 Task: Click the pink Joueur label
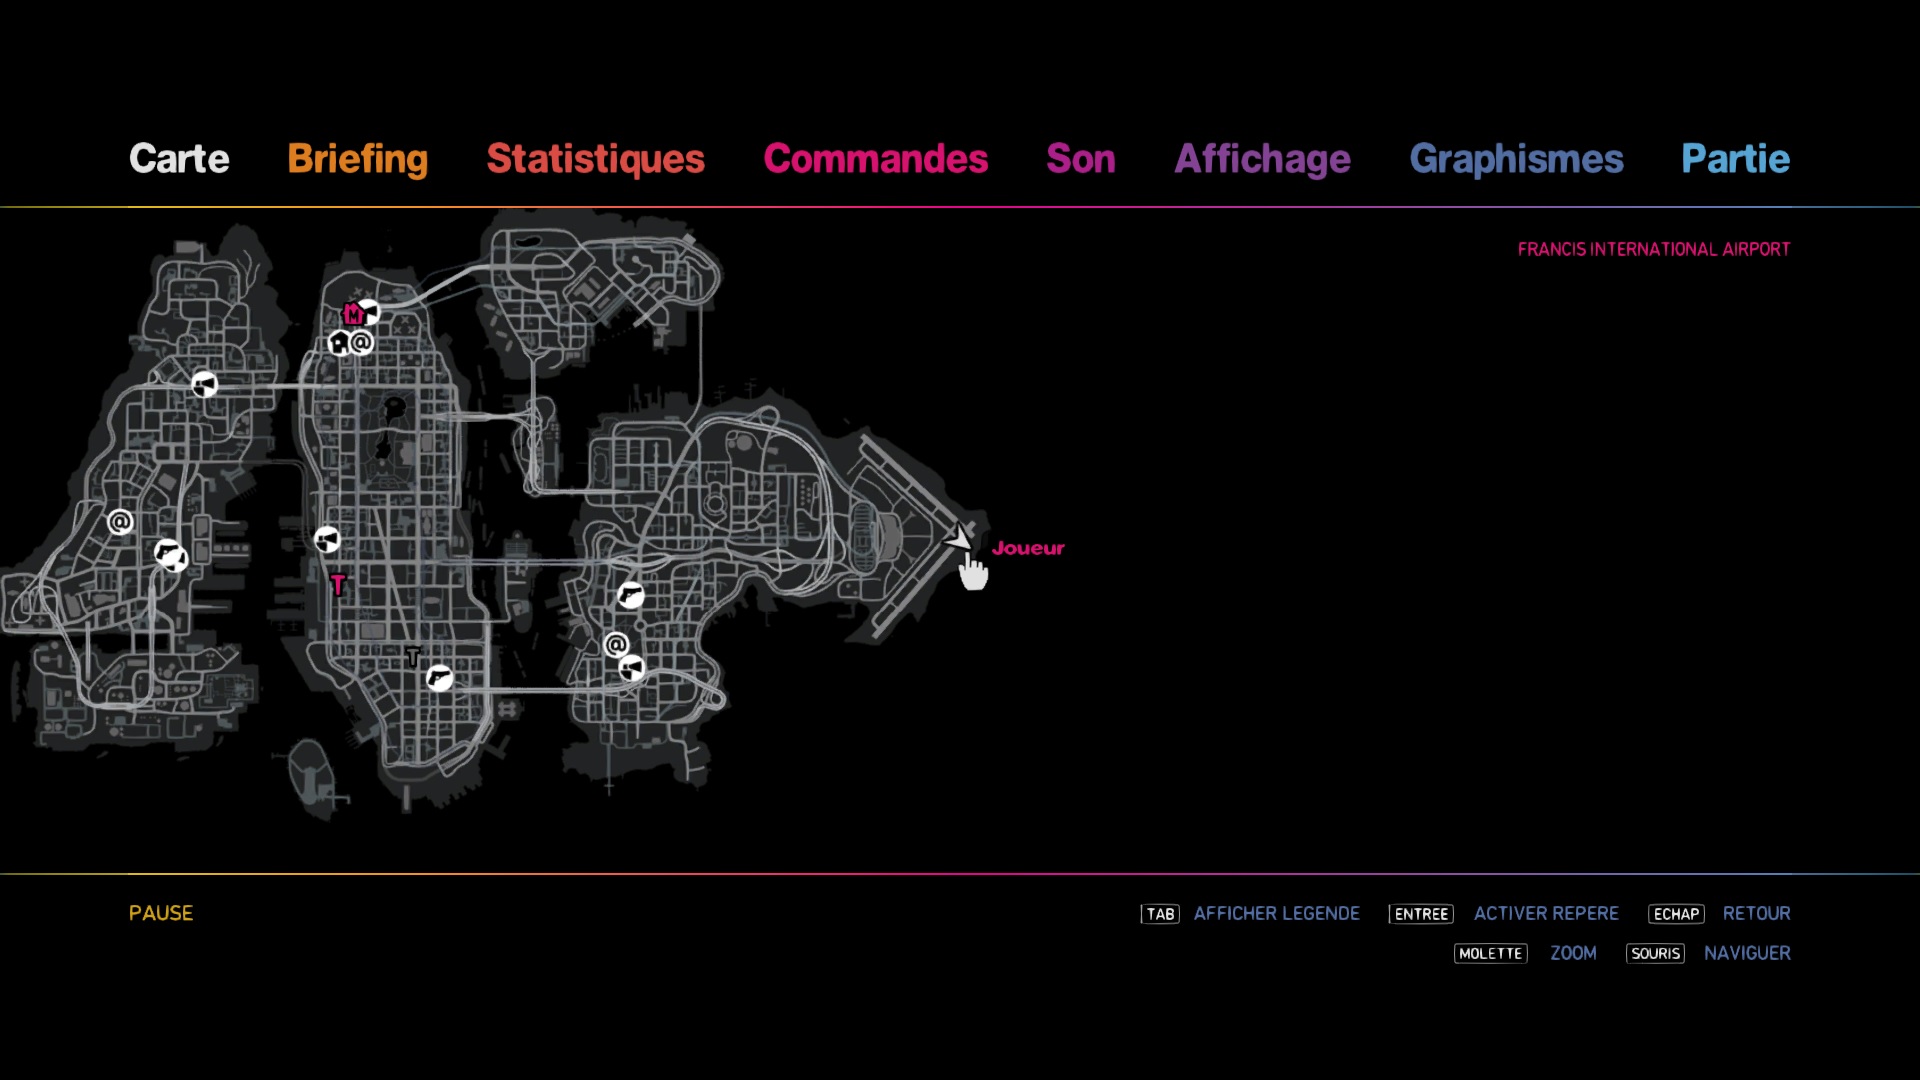(1028, 548)
